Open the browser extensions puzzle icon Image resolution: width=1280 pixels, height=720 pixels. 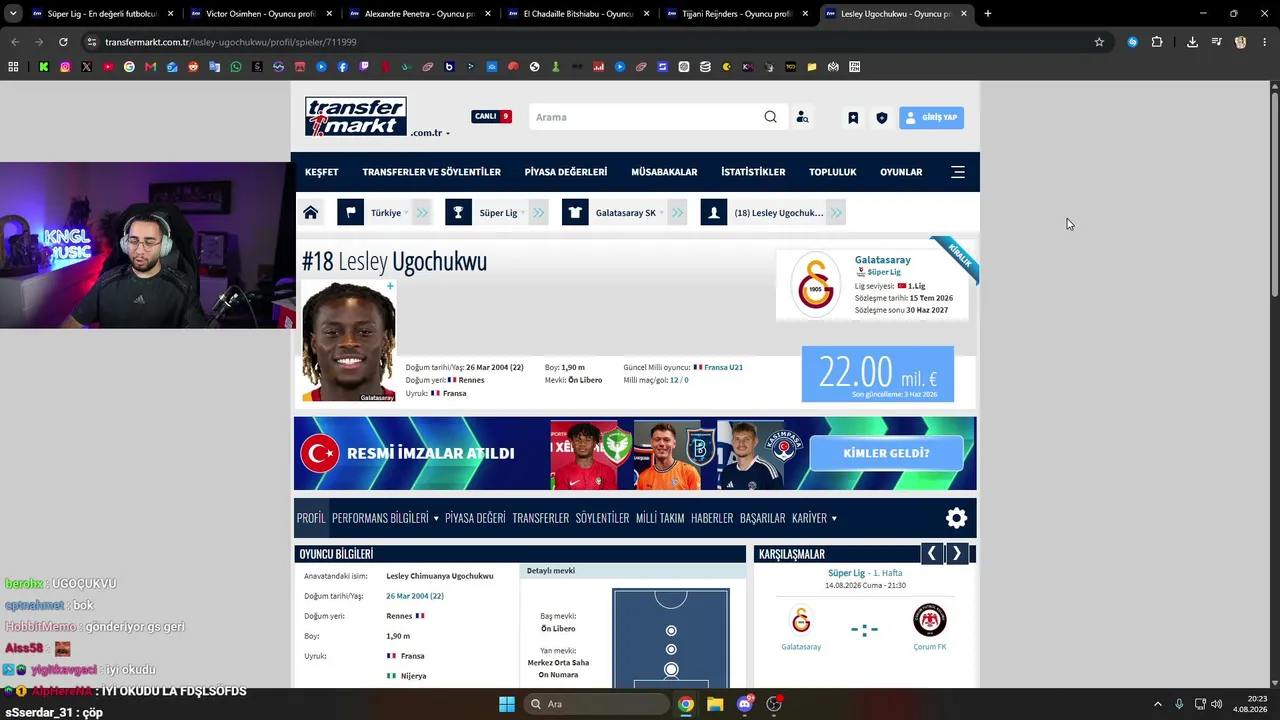1157,42
